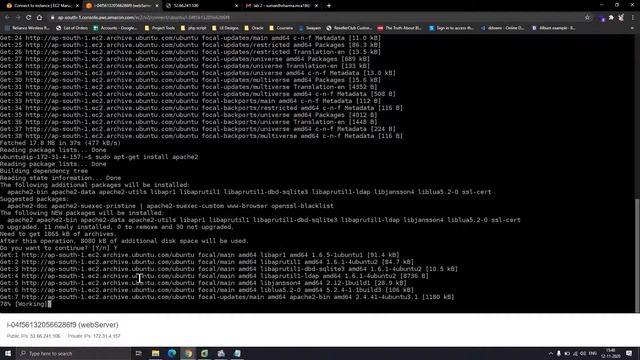The height and width of the screenshot is (360, 640).
Task: Show hidden system tray icons
Action: pyautogui.click(x=551, y=353)
